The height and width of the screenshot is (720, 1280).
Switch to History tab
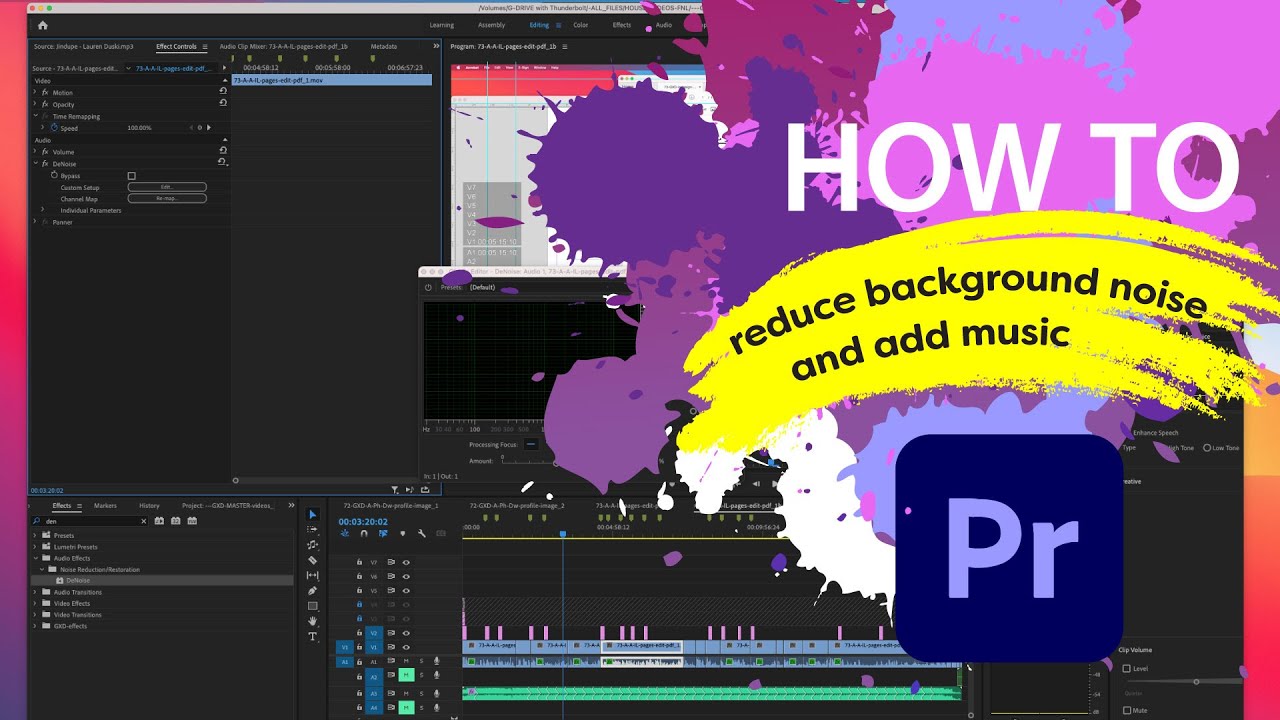point(149,506)
